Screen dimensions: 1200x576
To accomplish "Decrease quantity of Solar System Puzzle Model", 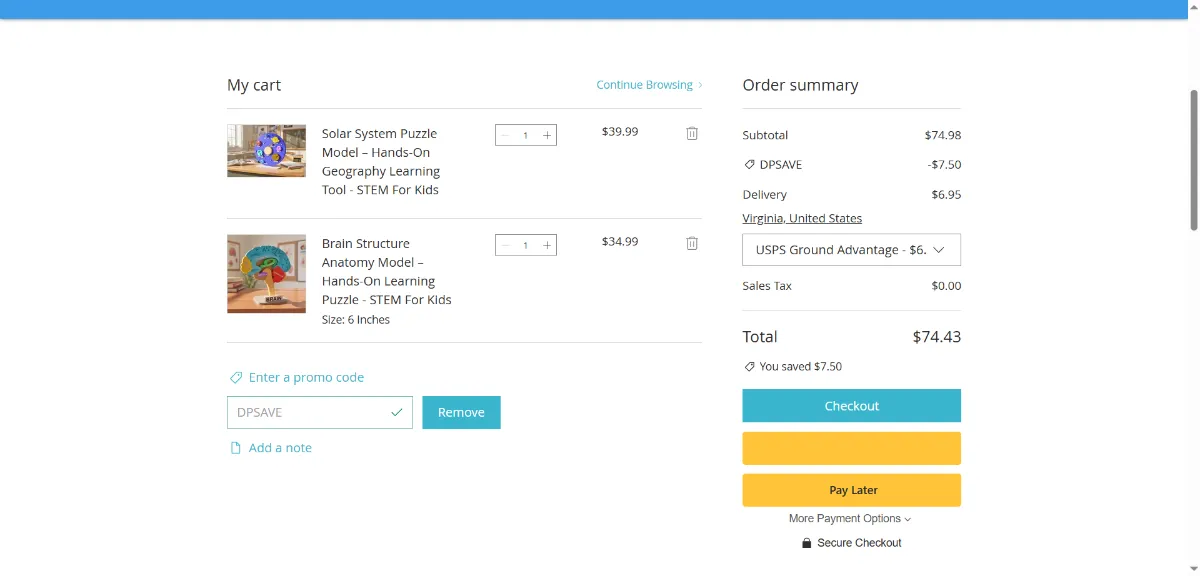I will [505, 135].
